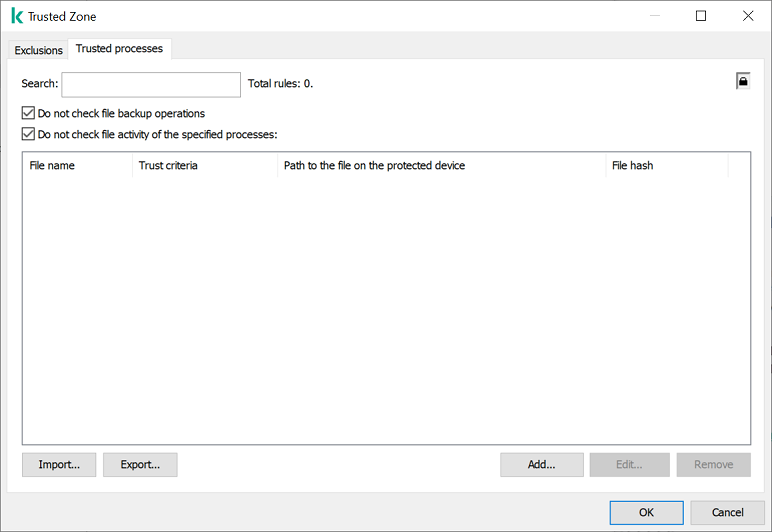Click the Kaspersky logo in the title bar
Viewport: 772px width, 532px height.
coord(16,16)
